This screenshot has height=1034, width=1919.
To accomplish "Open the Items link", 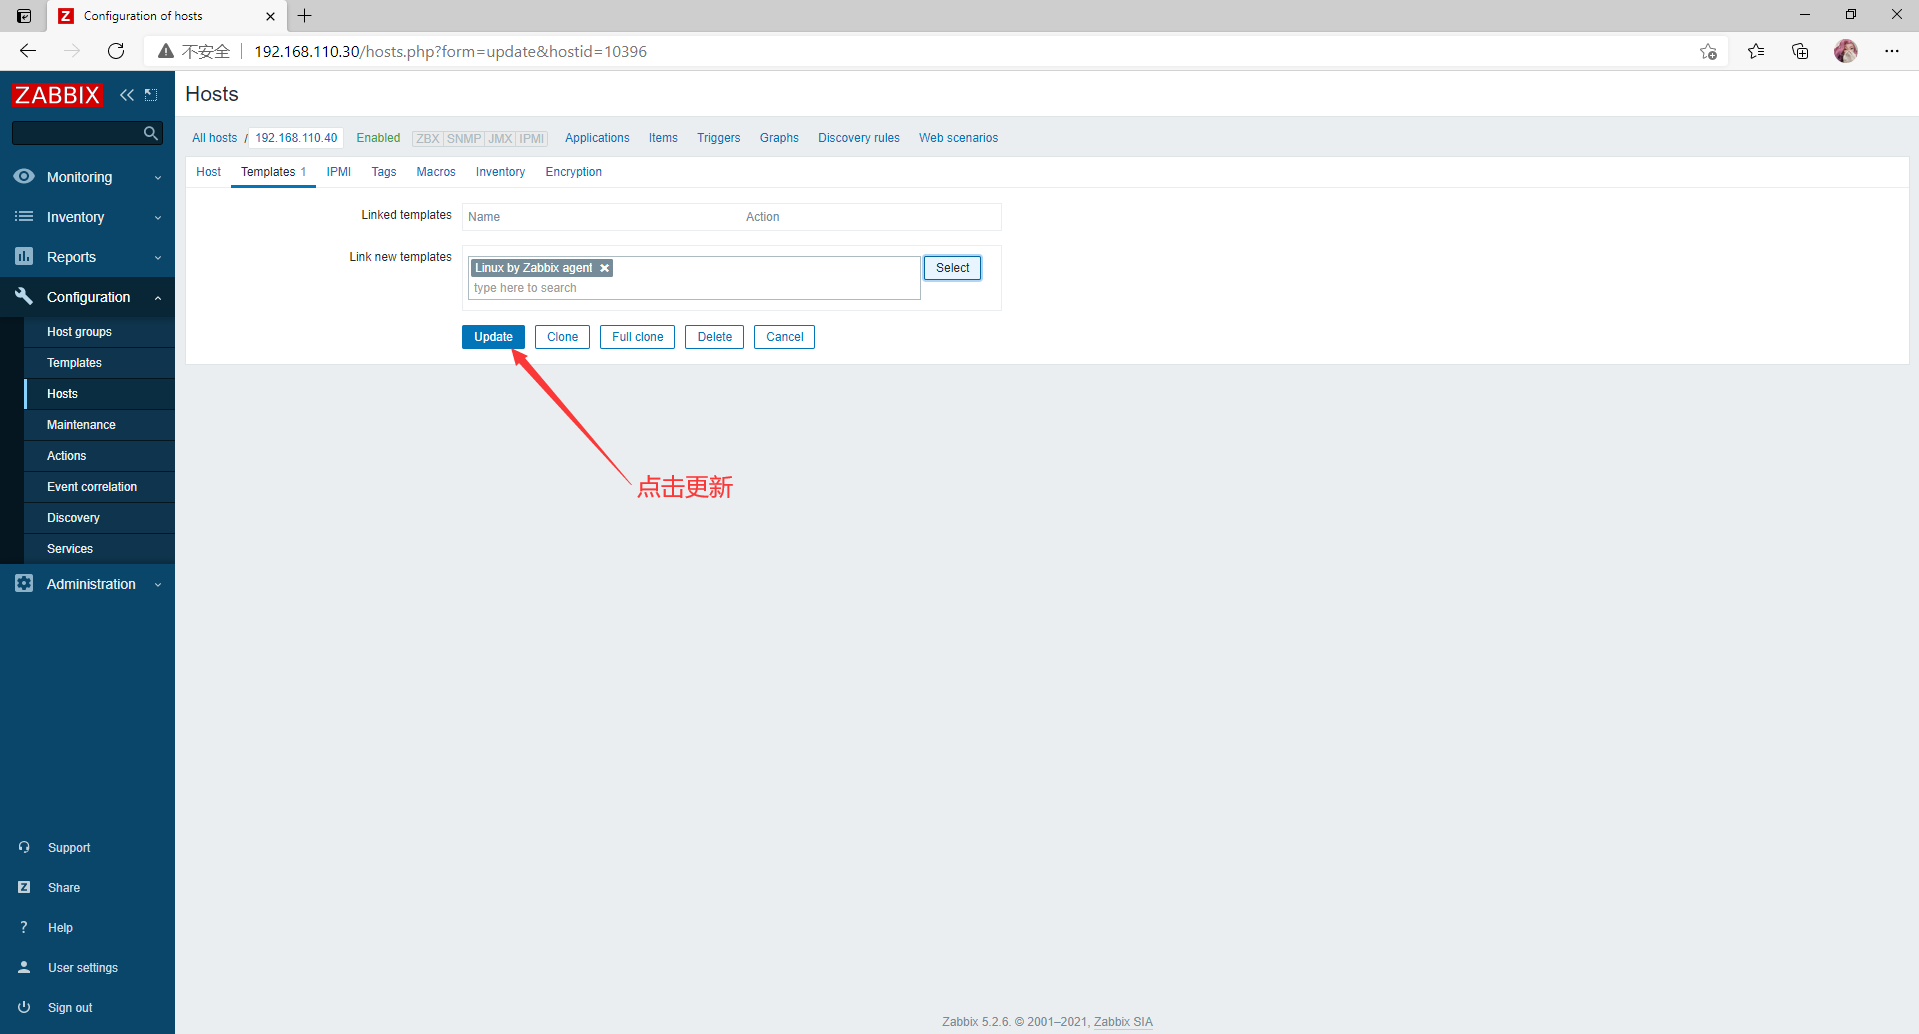I will [x=663, y=138].
